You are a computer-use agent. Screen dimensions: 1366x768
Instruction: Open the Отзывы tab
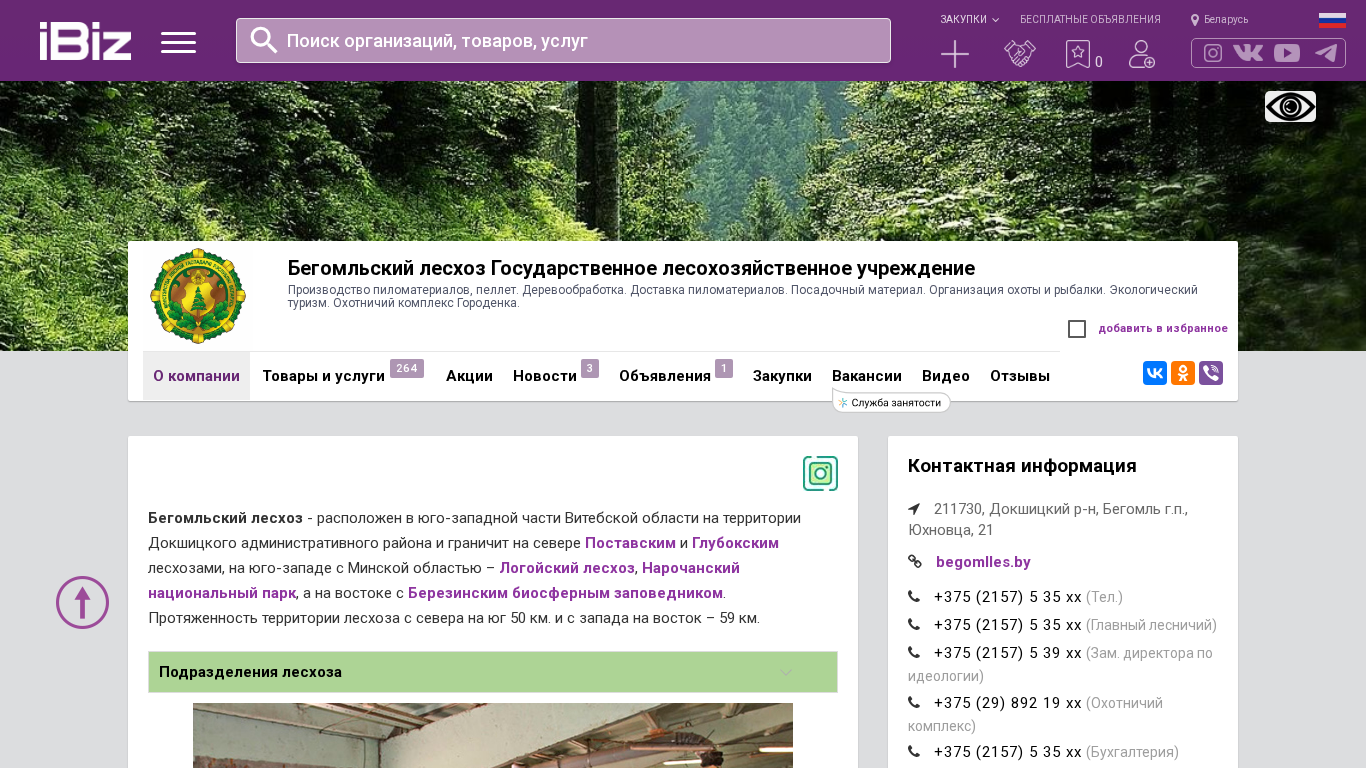tap(1020, 376)
